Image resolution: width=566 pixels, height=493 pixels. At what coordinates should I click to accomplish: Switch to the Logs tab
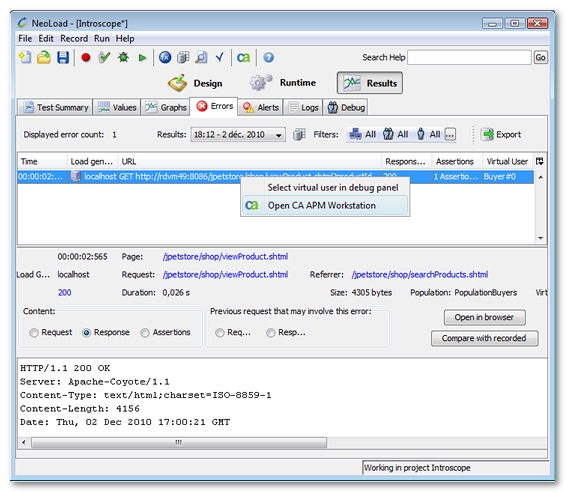(x=303, y=107)
